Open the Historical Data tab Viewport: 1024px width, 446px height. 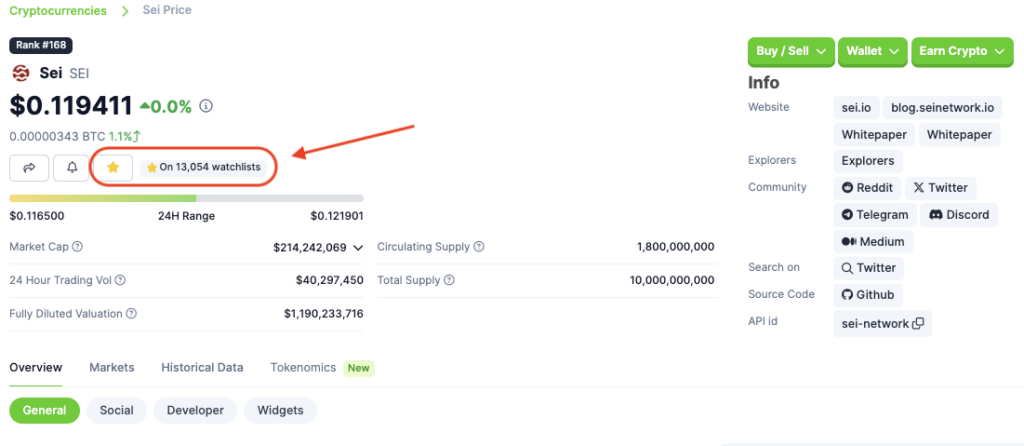tap(202, 368)
